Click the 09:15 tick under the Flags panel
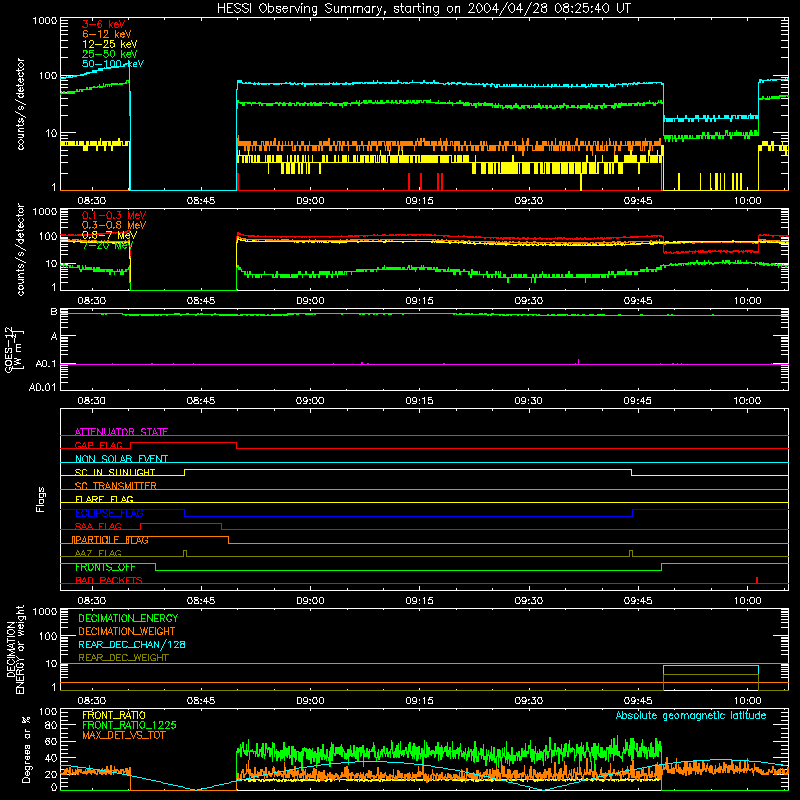 tap(419, 601)
